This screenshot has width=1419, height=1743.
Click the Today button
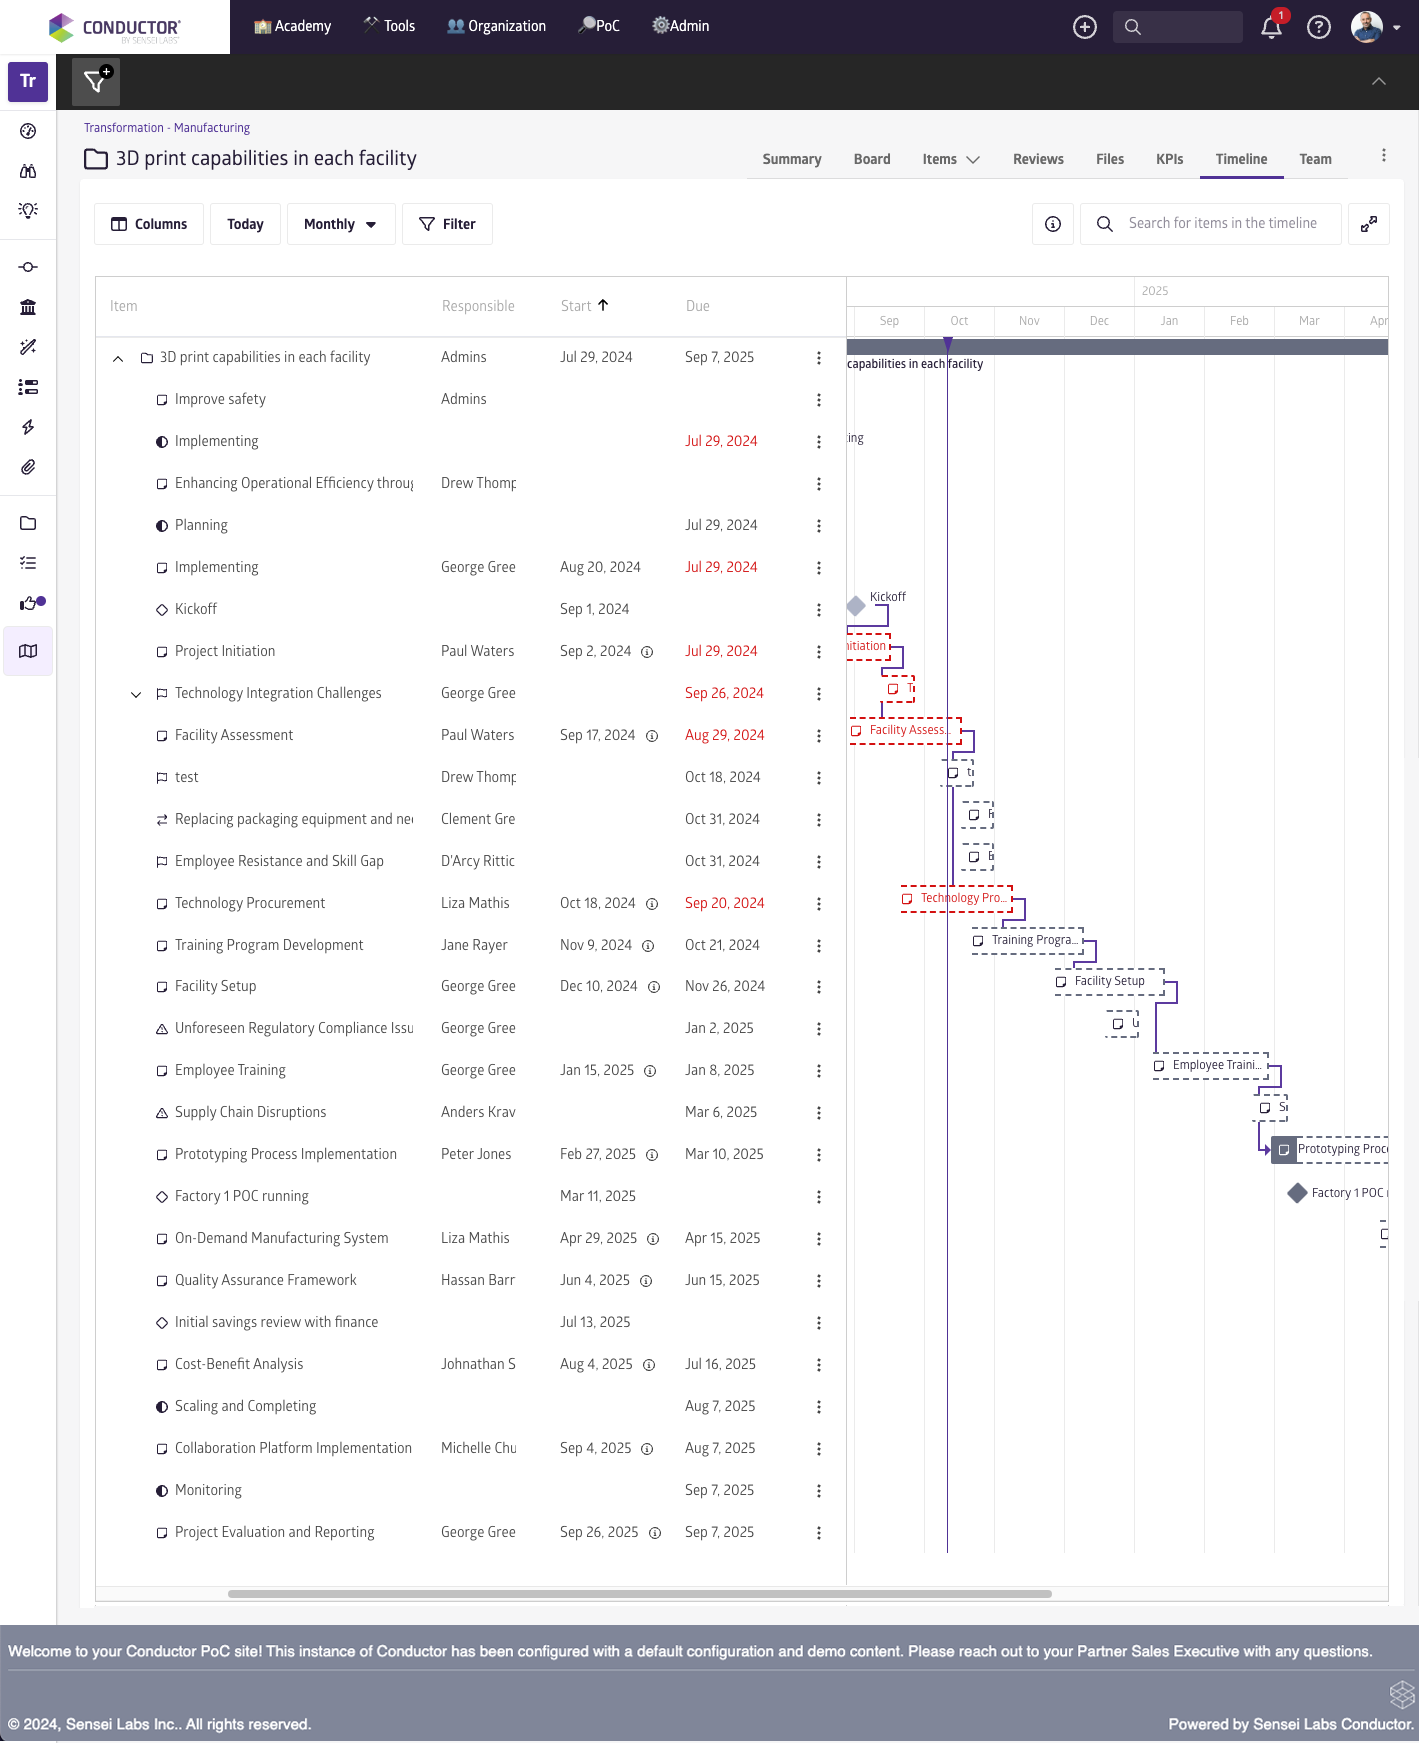click(x=245, y=224)
